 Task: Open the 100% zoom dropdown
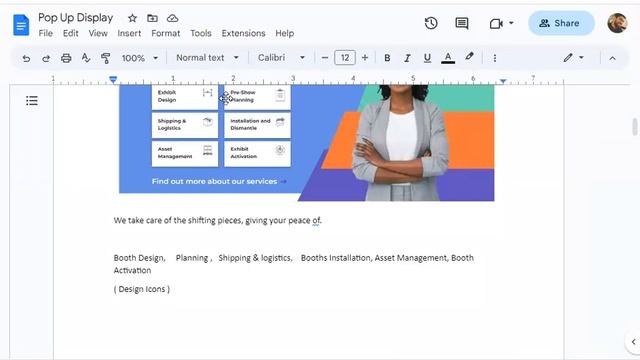(x=140, y=58)
